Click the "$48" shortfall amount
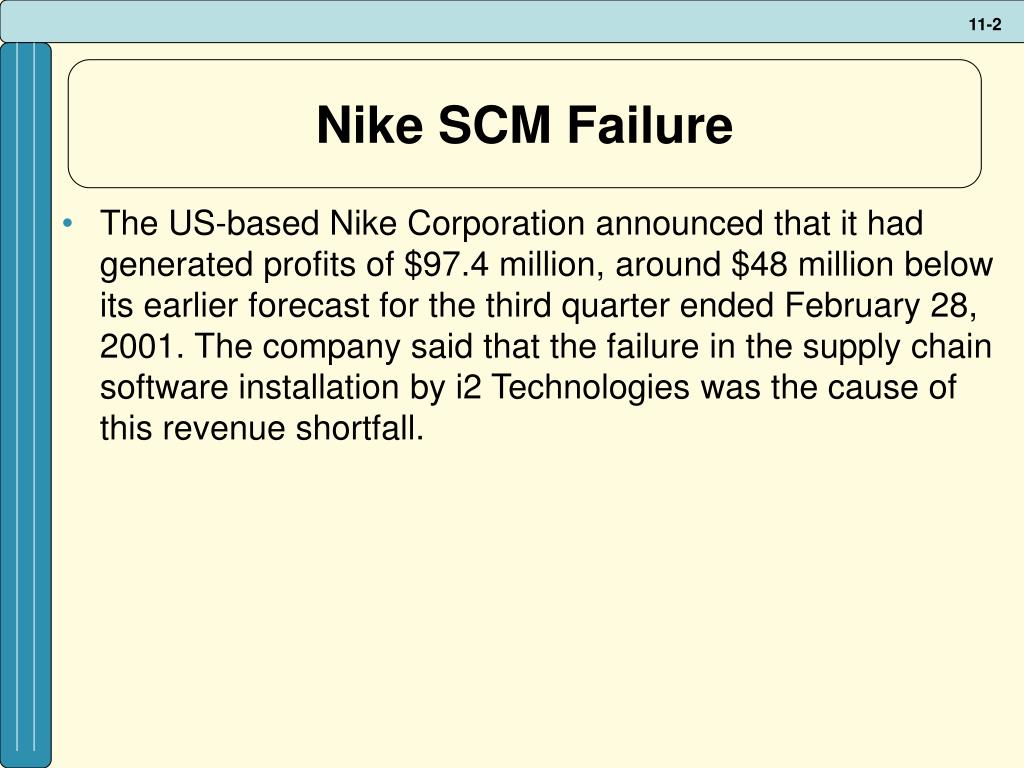The image size is (1024, 768). (760, 264)
